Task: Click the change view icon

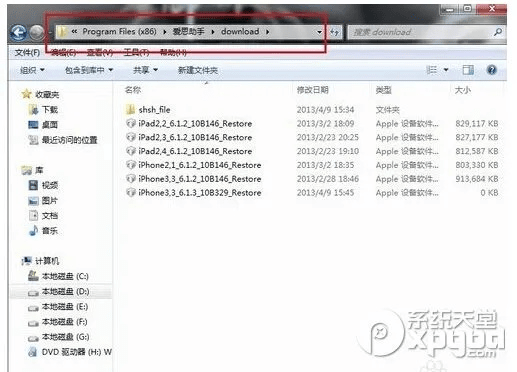Action: tap(432, 70)
